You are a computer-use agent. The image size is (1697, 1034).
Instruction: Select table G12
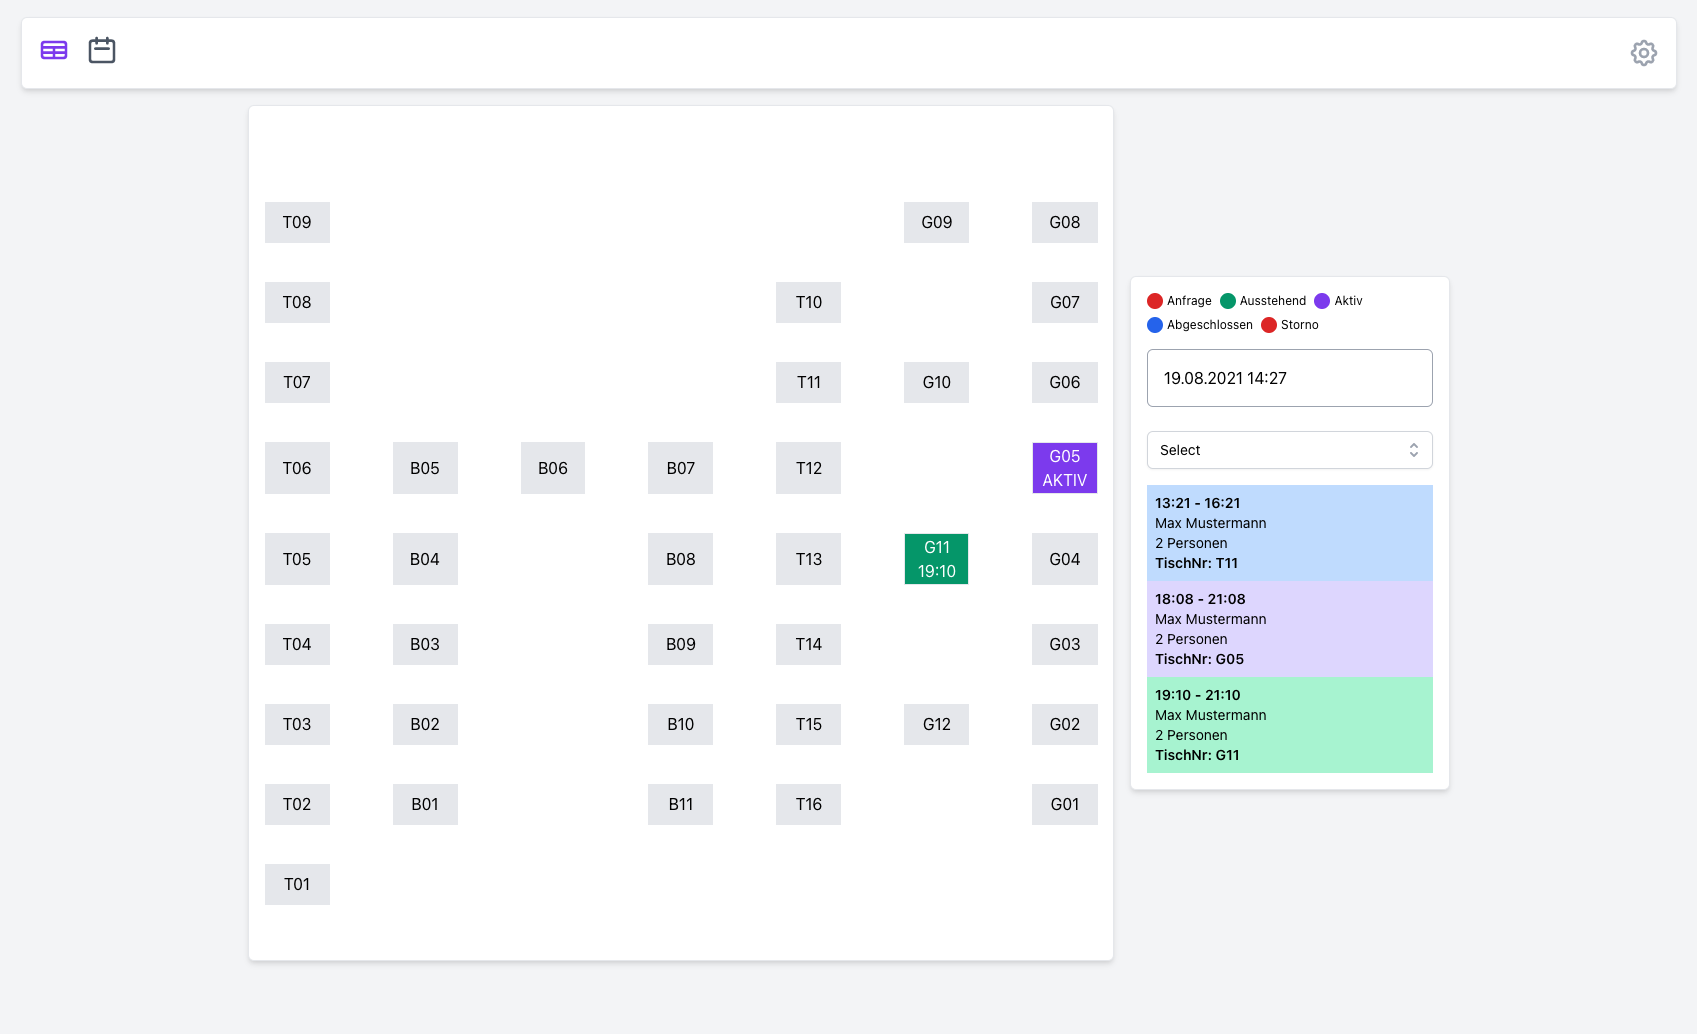937,724
